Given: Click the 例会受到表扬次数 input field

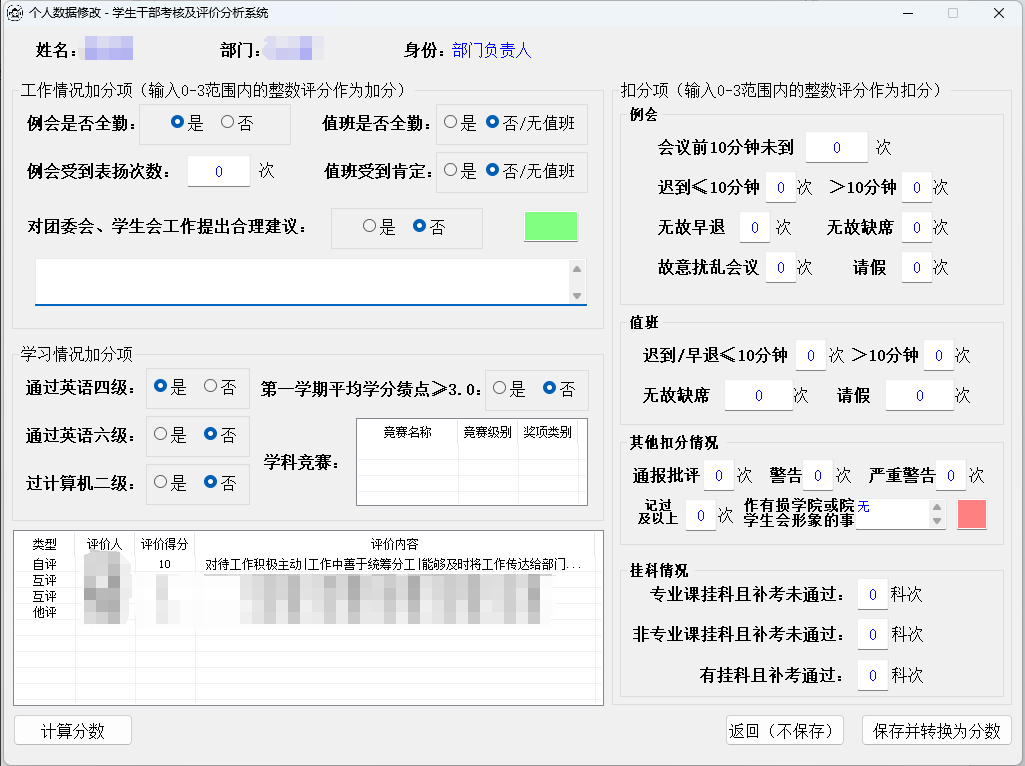Looking at the screenshot, I should 218,171.
